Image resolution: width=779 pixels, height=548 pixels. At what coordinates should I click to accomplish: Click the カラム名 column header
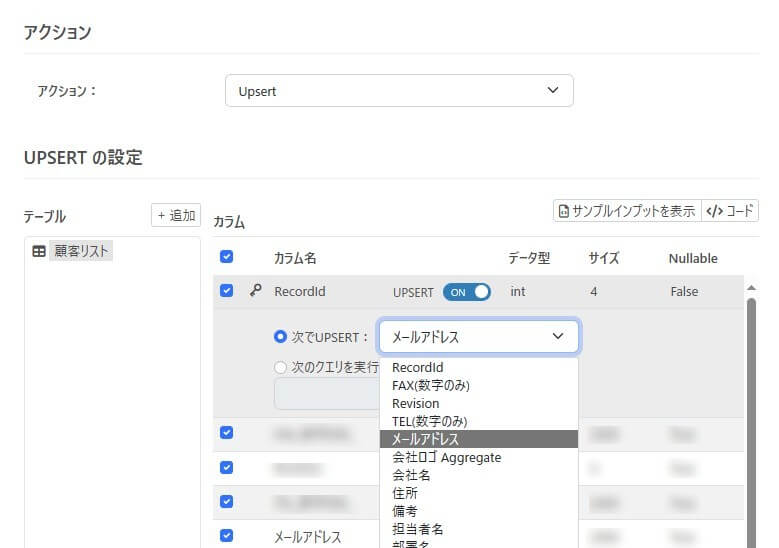click(295, 258)
